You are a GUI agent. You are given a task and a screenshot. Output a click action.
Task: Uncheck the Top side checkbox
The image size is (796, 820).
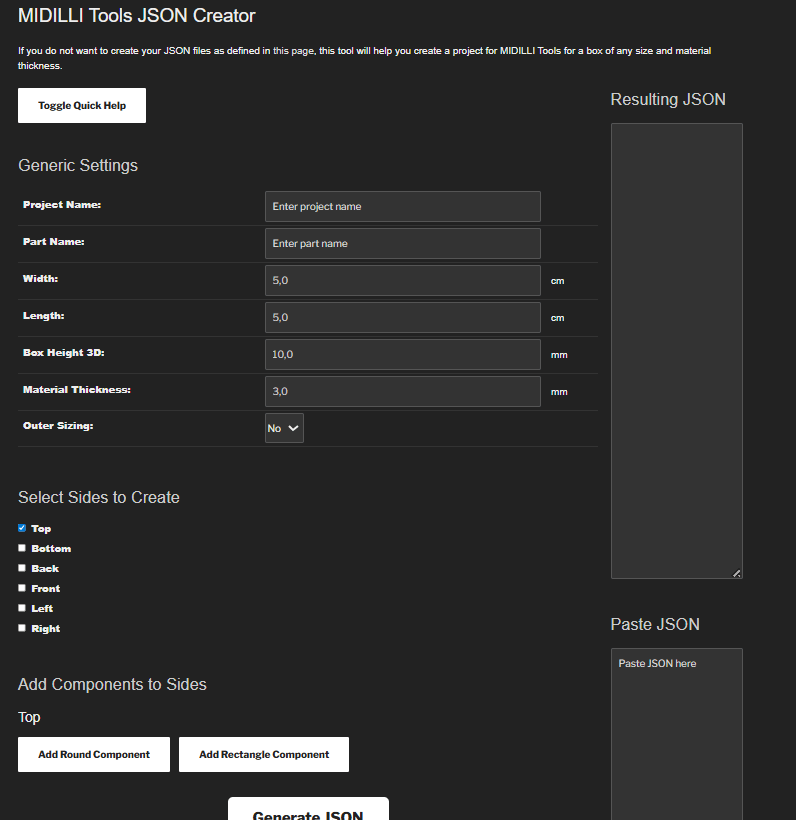[x=22, y=528]
